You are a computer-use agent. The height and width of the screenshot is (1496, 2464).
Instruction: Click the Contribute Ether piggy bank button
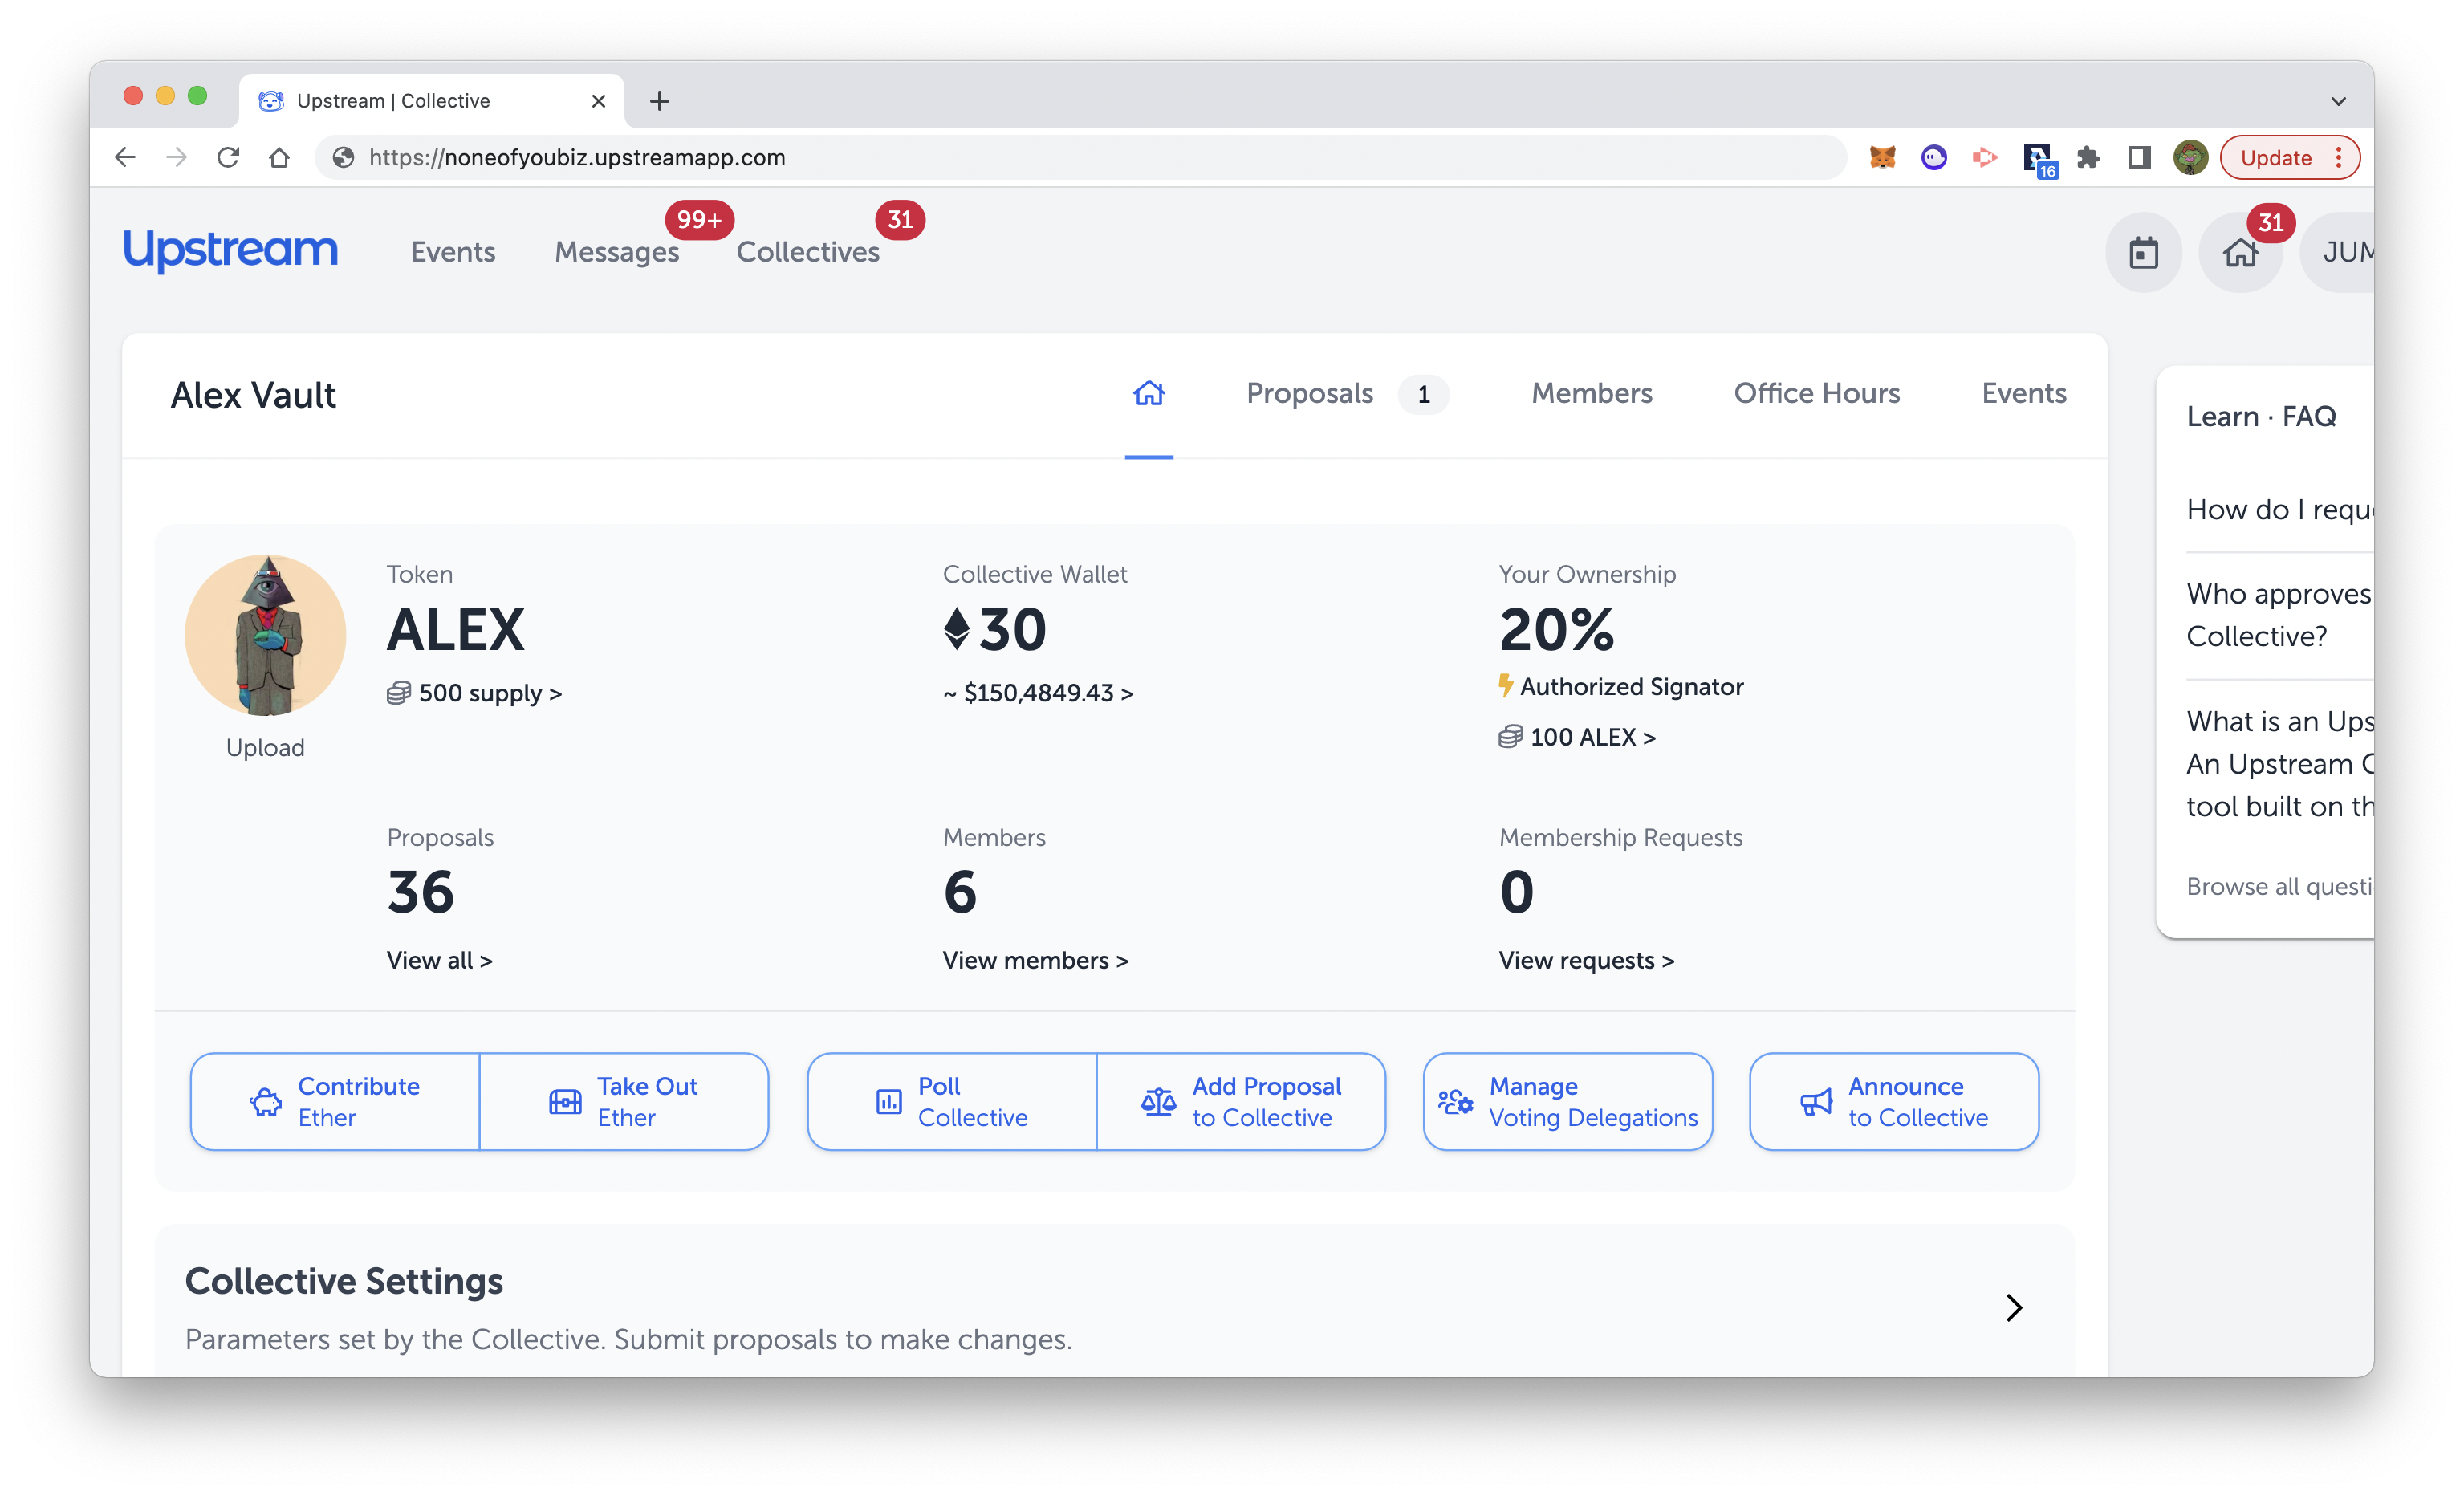click(x=335, y=1101)
